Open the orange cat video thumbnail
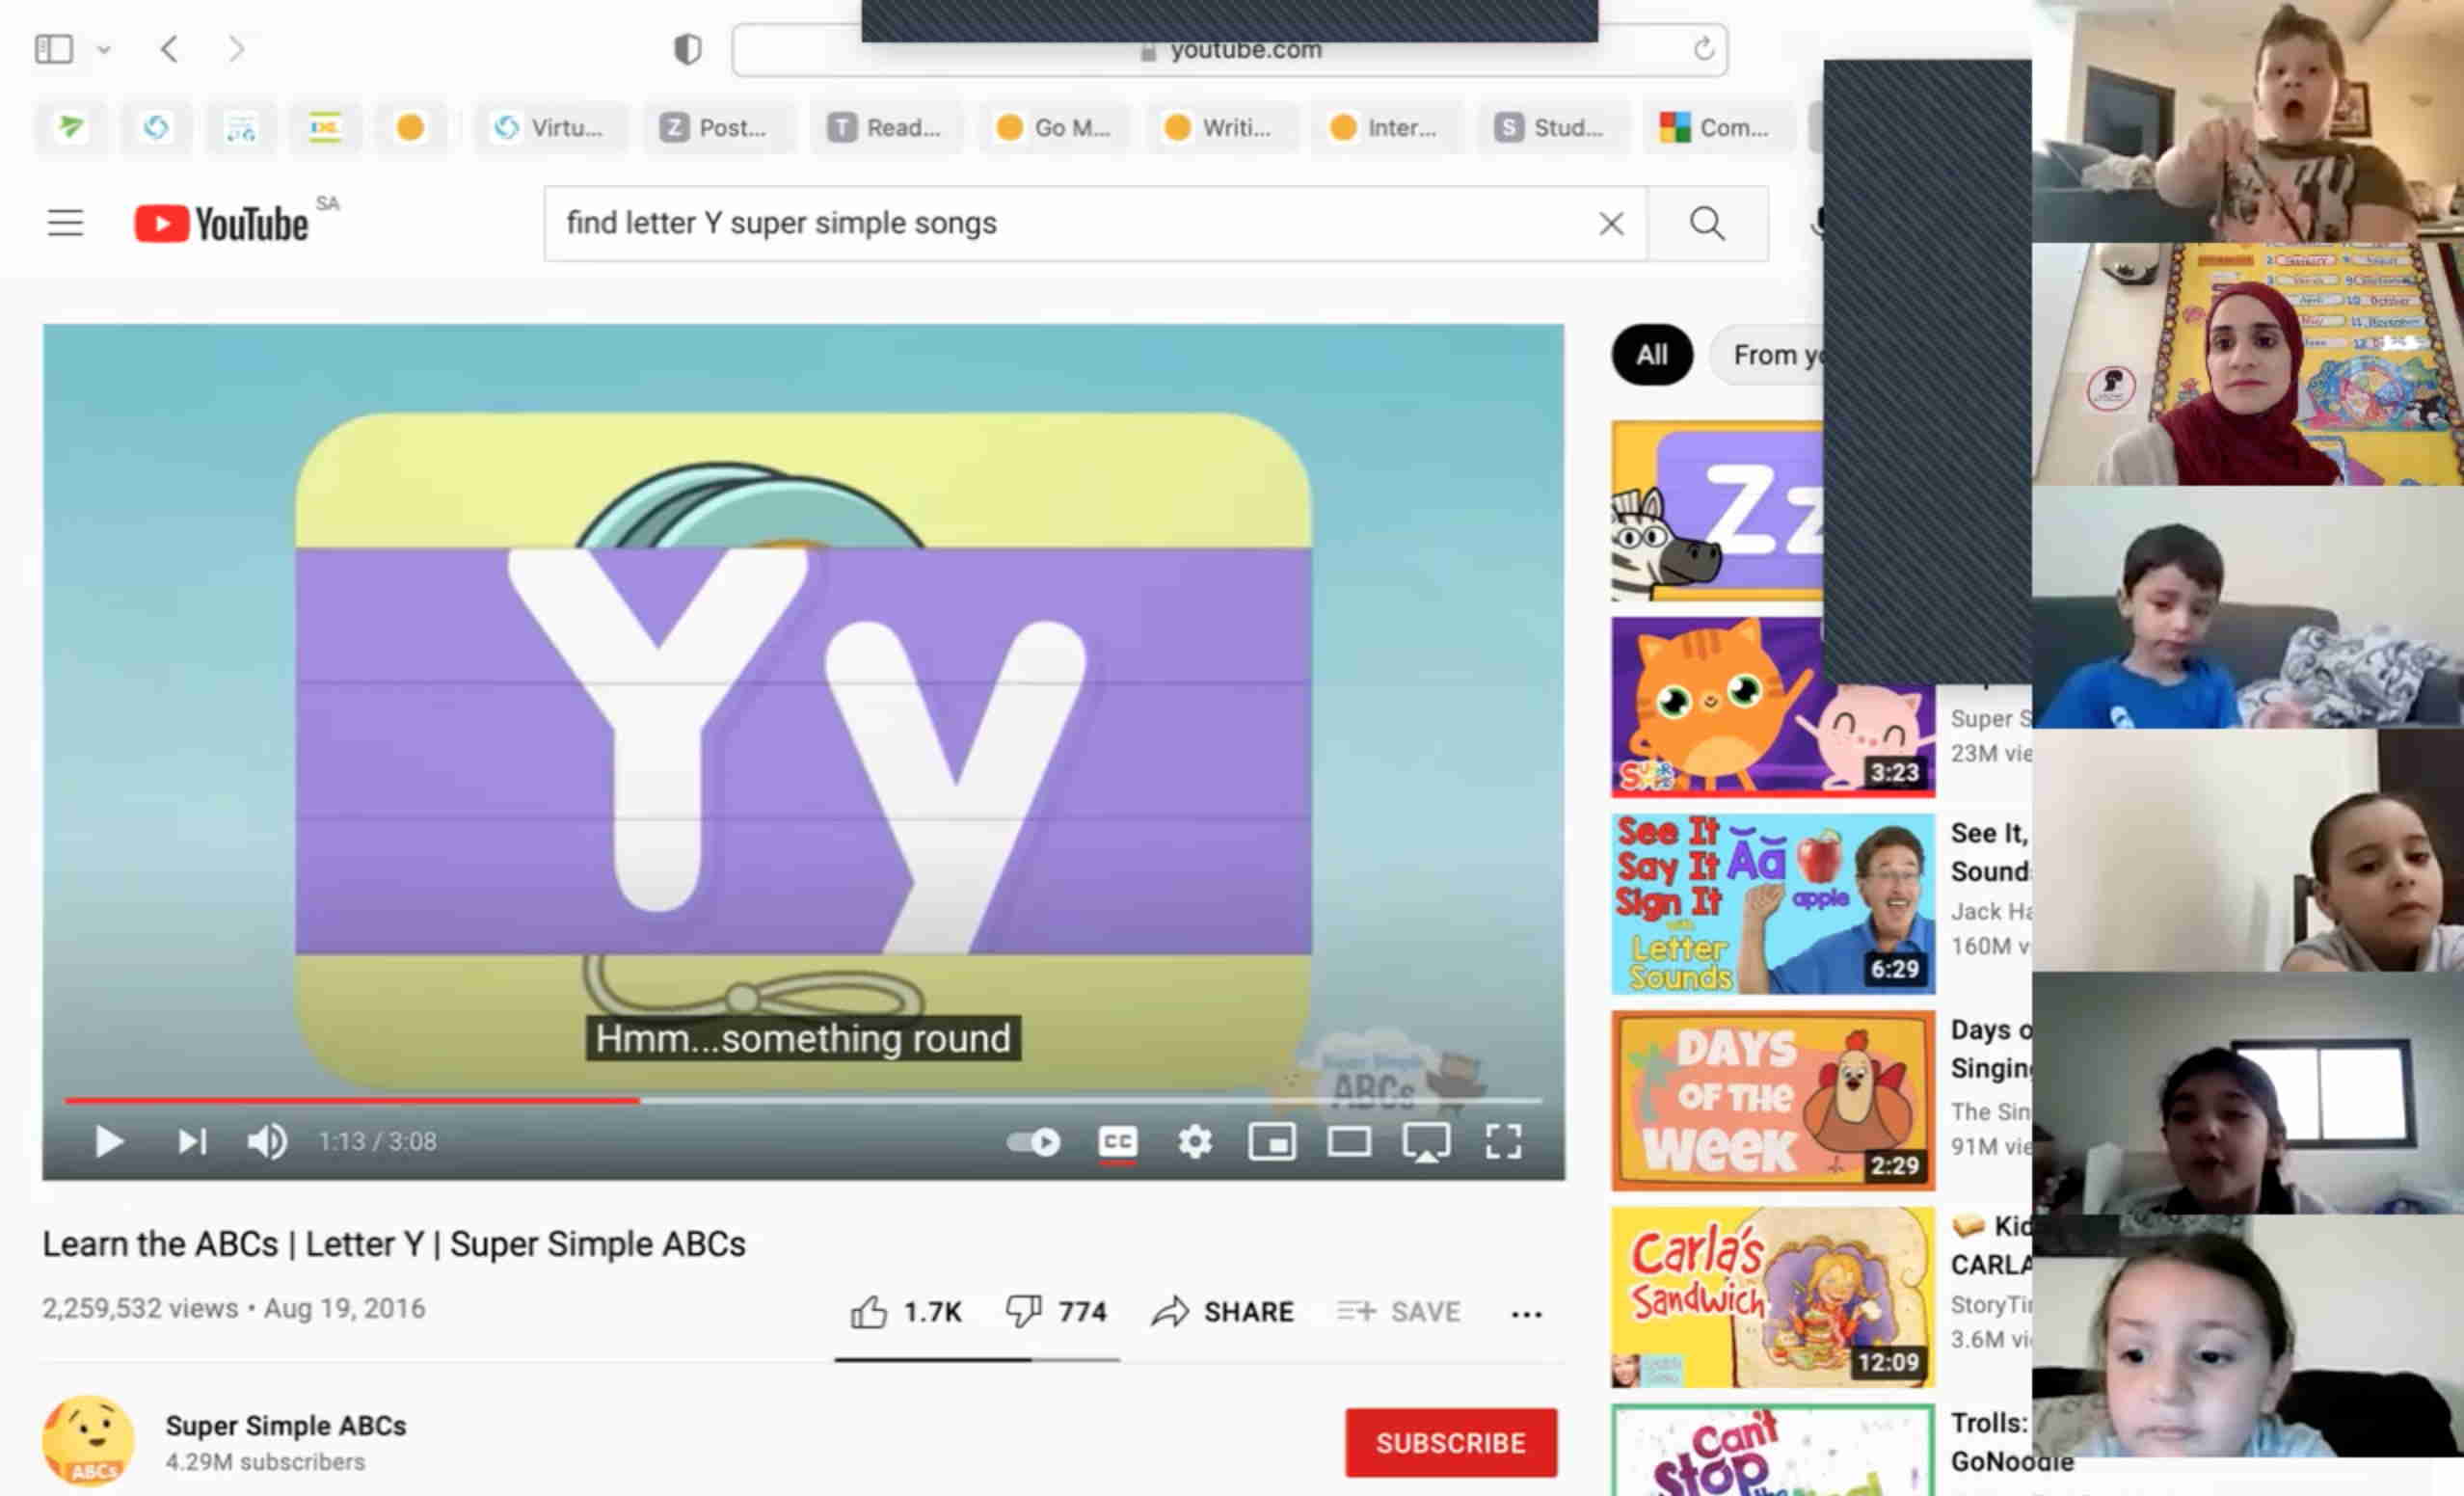2464x1496 pixels. [x=1772, y=707]
